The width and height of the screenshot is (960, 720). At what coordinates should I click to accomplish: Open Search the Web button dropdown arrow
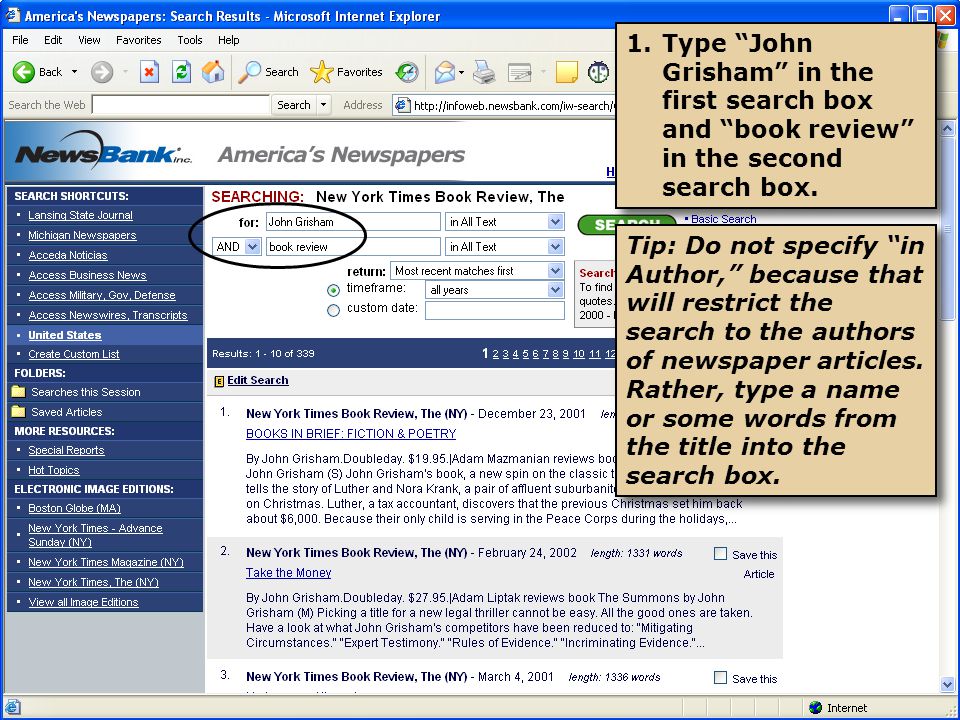click(x=323, y=105)
